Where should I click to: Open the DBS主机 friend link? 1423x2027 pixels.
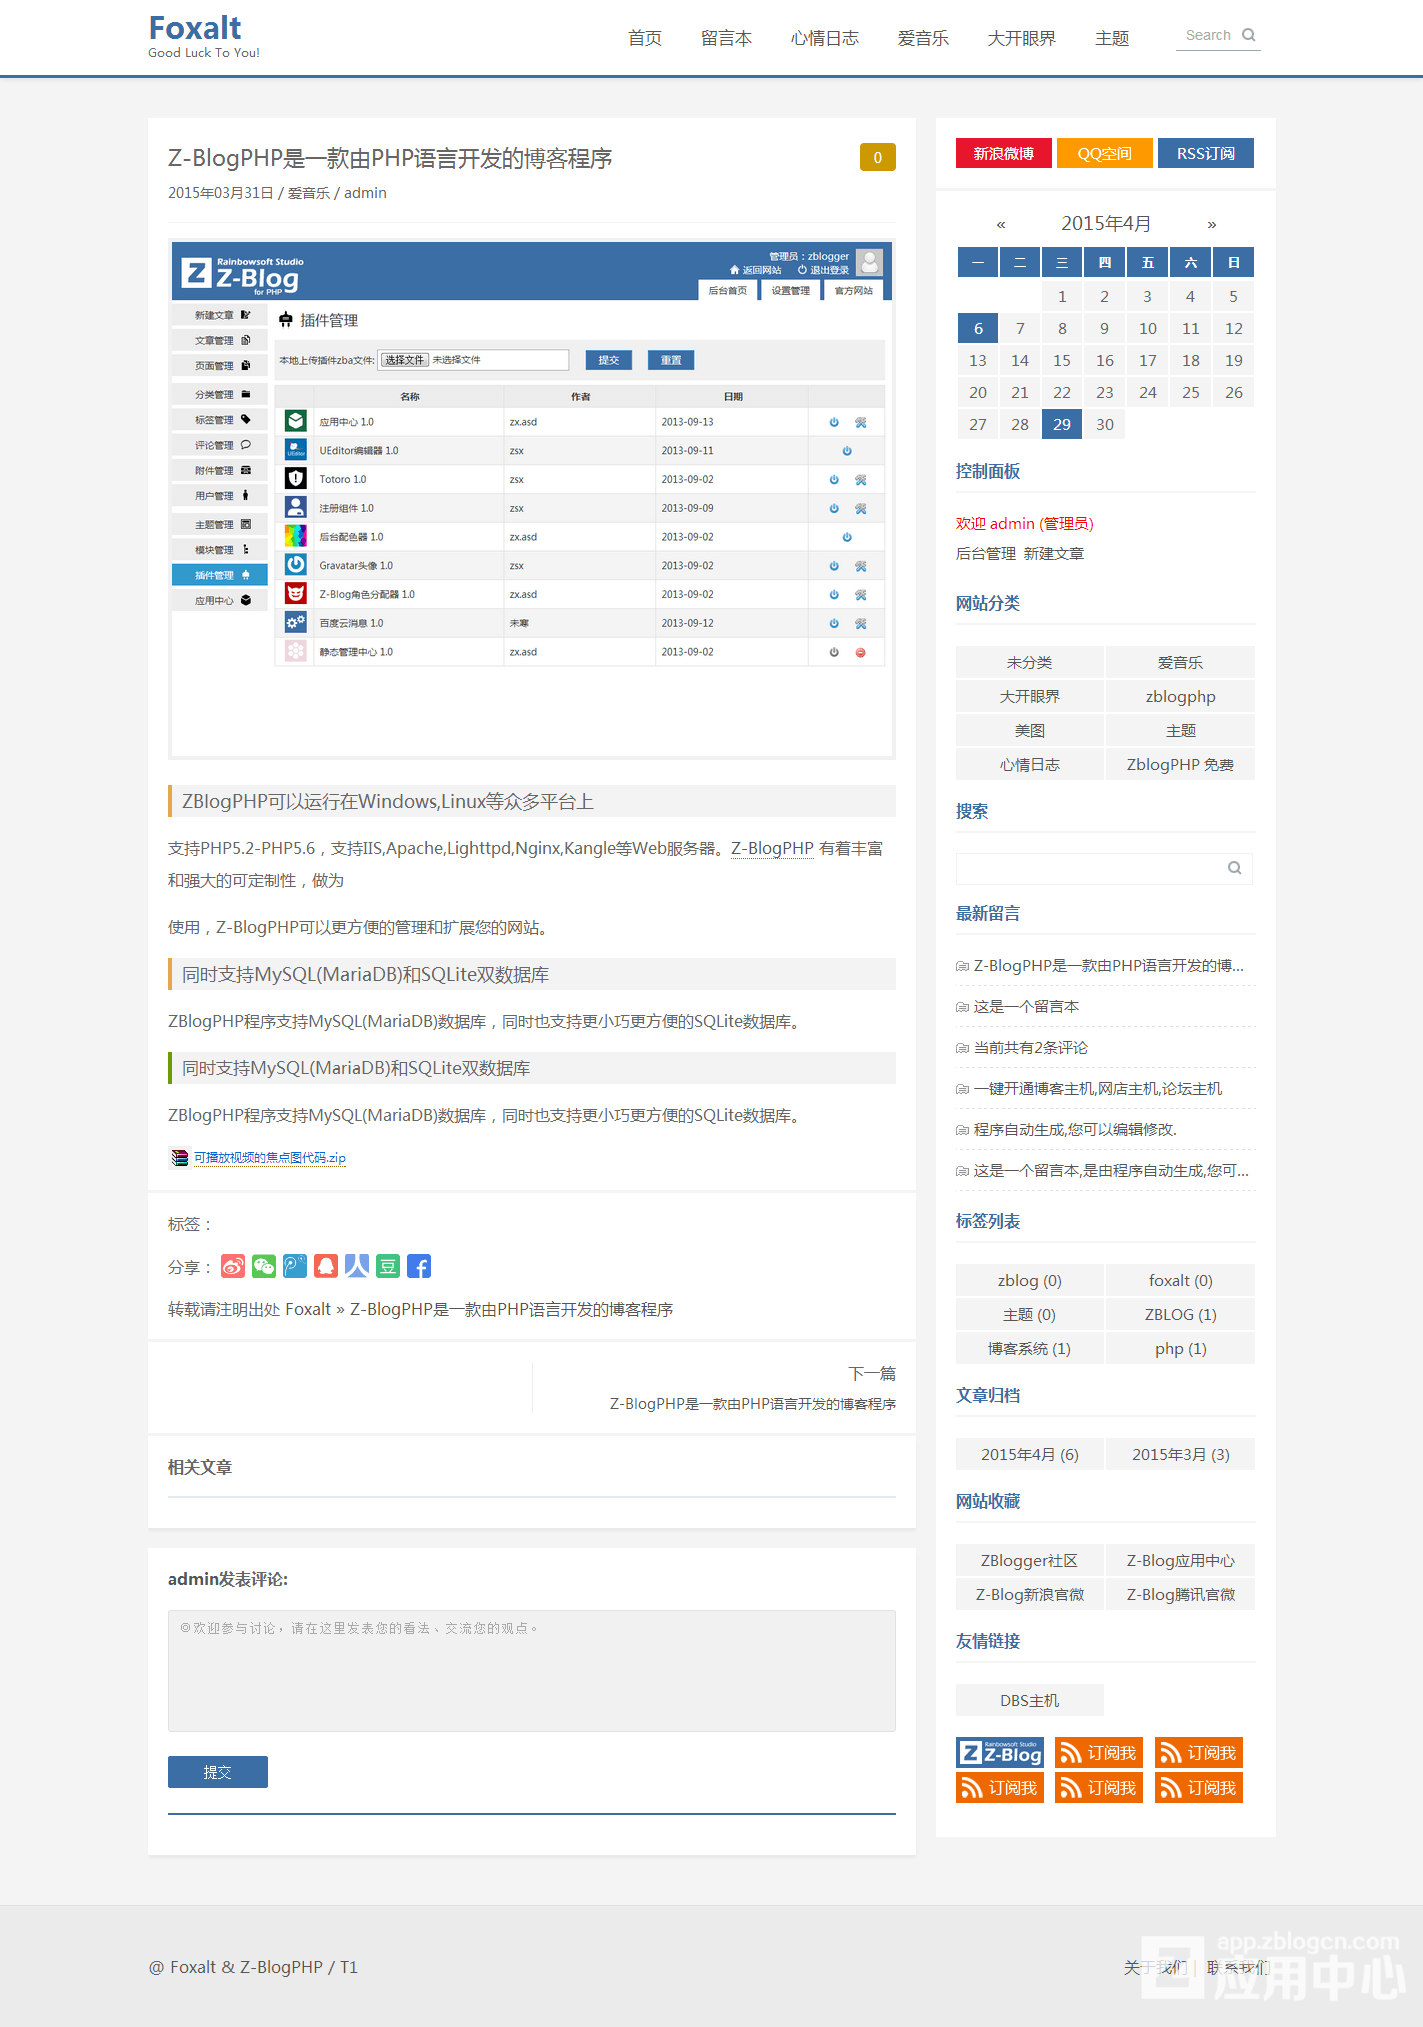[1030, 1700]
